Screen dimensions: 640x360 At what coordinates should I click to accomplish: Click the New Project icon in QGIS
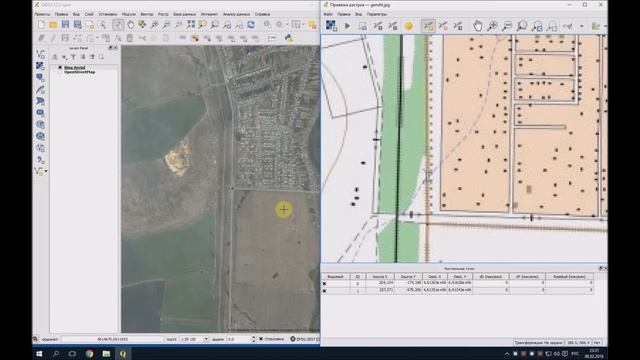click(41, 25)
